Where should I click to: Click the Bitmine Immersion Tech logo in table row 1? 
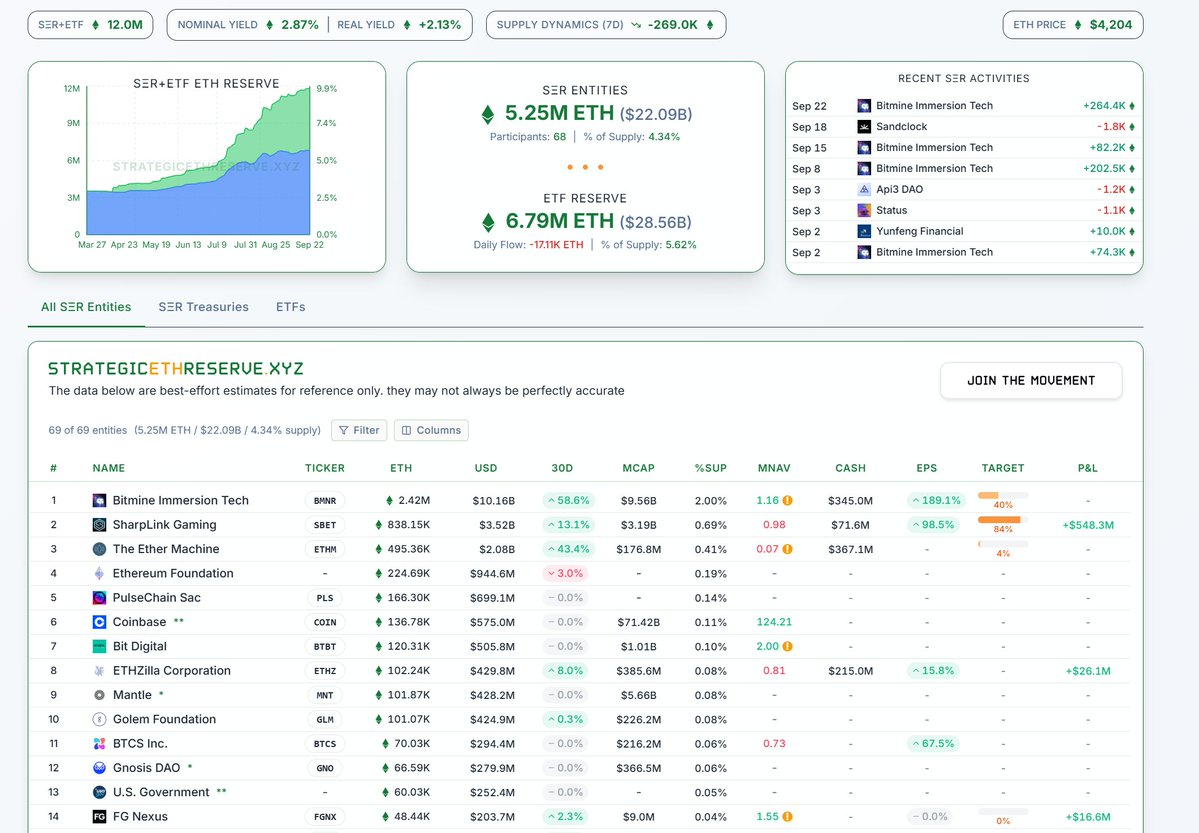99,500
